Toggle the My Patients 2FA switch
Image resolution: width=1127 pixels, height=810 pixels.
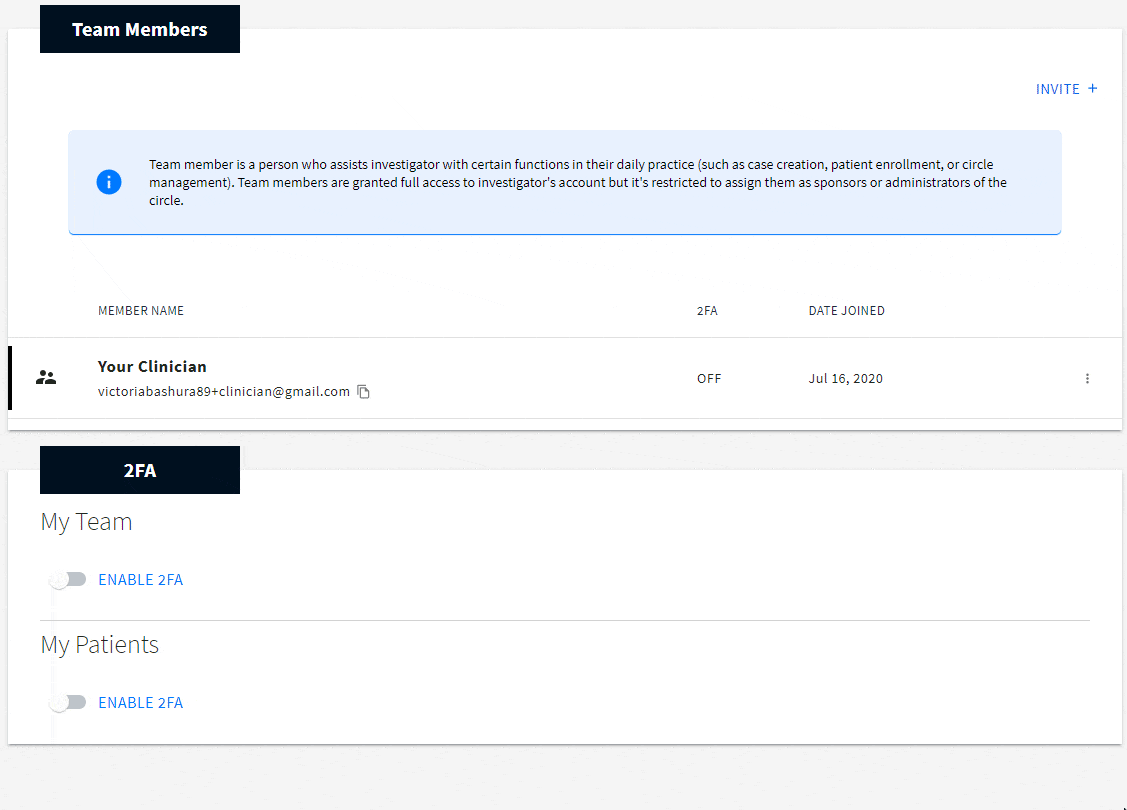click(x=68, y=703)
